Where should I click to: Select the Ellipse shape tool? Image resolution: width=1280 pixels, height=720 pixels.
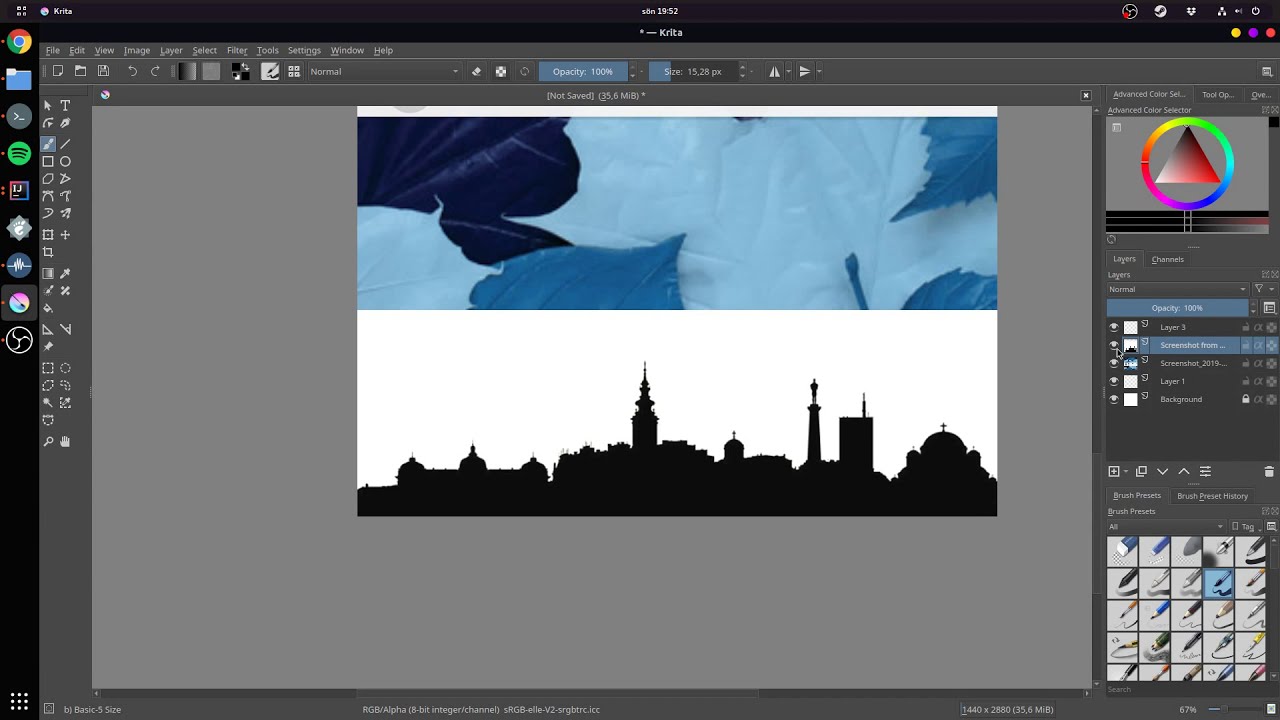[x=66, y=161]
